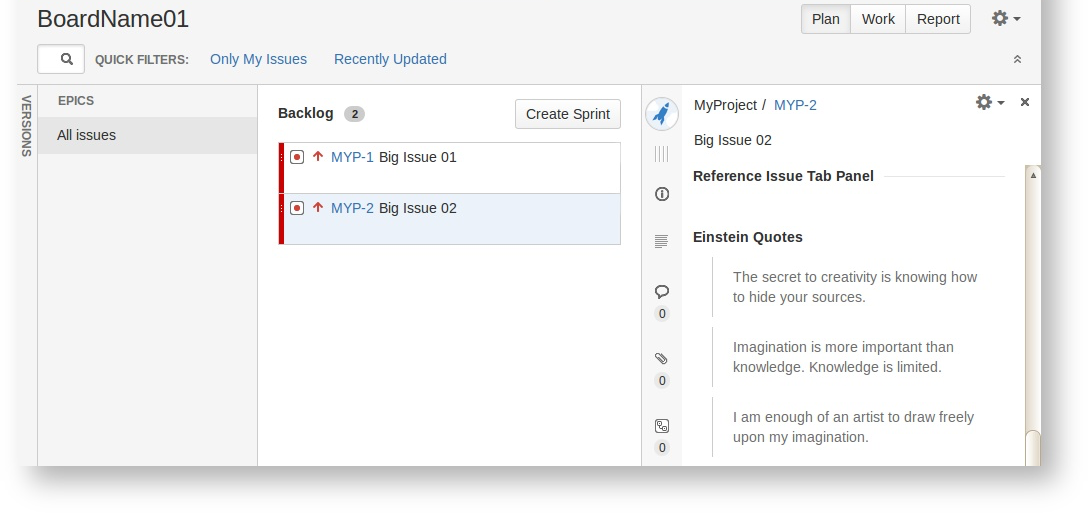Open the comments tab in issue panel
This screenshot has height=514, width=1089.
(x=661, y=292)
